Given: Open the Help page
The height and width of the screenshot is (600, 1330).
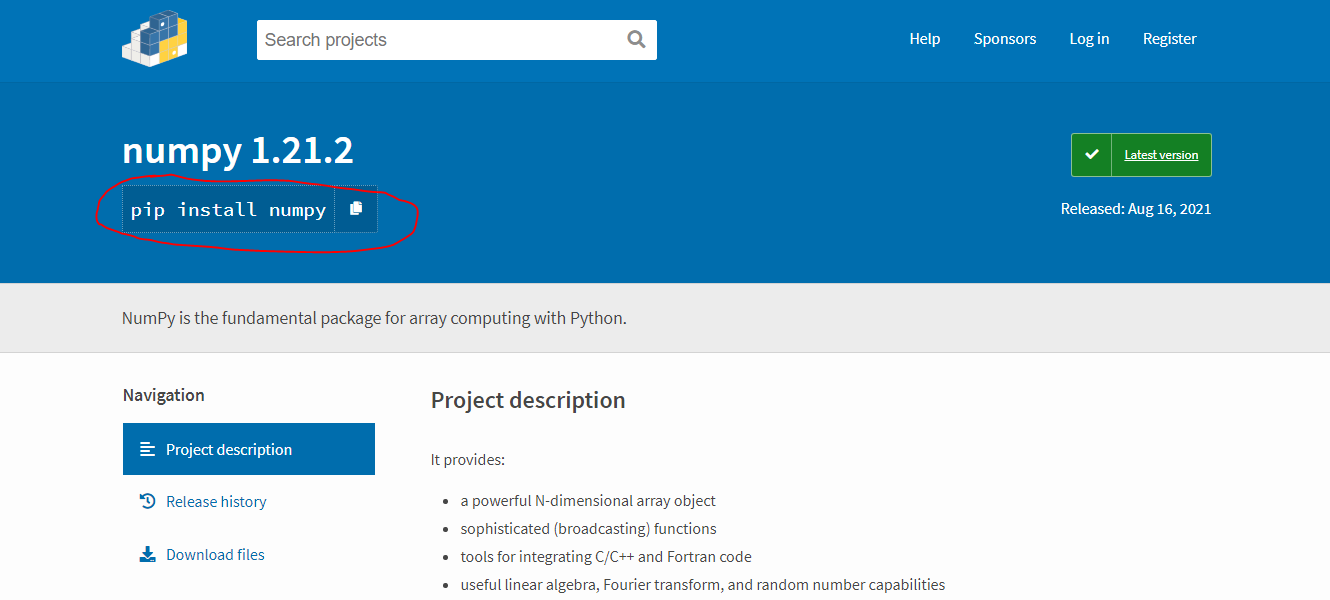Looking at the screenshot, I should 925,39.
